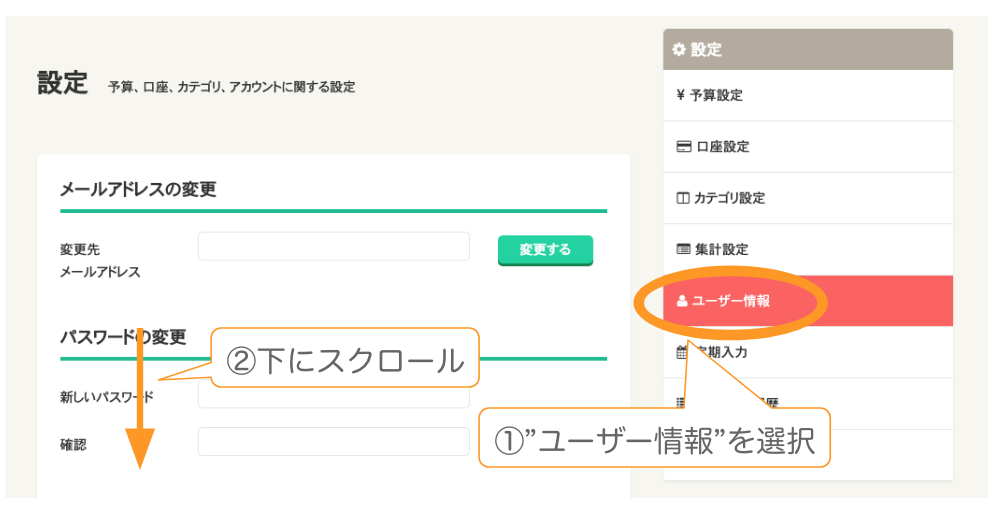Focus the 変更先メールアドレス input field
Viewport: 1002px width, 510px height.
(334, 247)
